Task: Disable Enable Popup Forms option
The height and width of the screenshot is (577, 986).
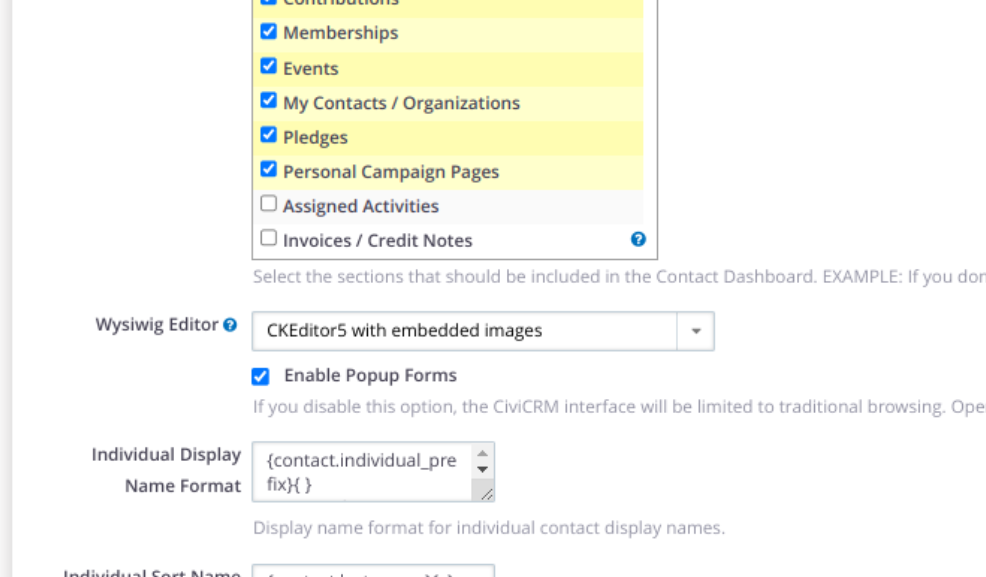Action: click(x=261, y=377)
